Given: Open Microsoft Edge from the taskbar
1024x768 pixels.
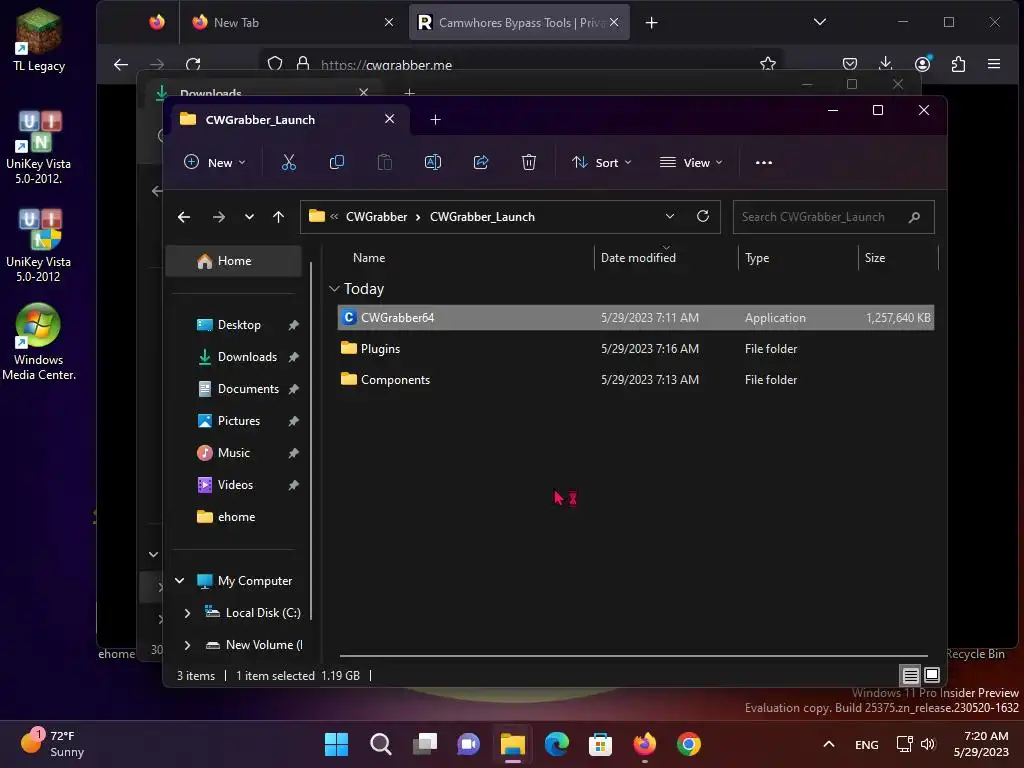Looking at the screenshot, I should (557, 744).
